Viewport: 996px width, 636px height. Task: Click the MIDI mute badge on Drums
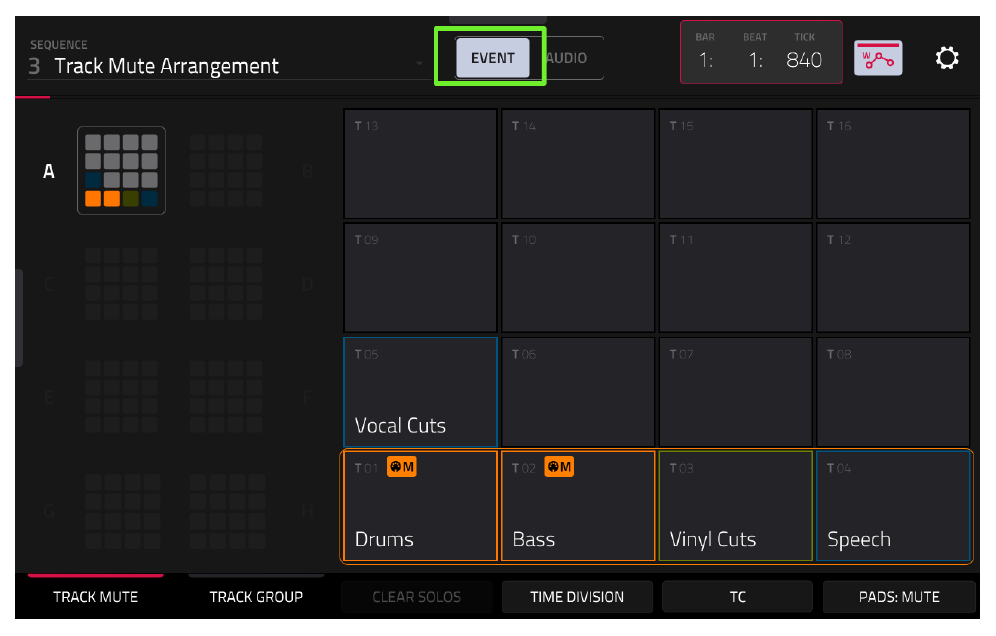(401, 467)
